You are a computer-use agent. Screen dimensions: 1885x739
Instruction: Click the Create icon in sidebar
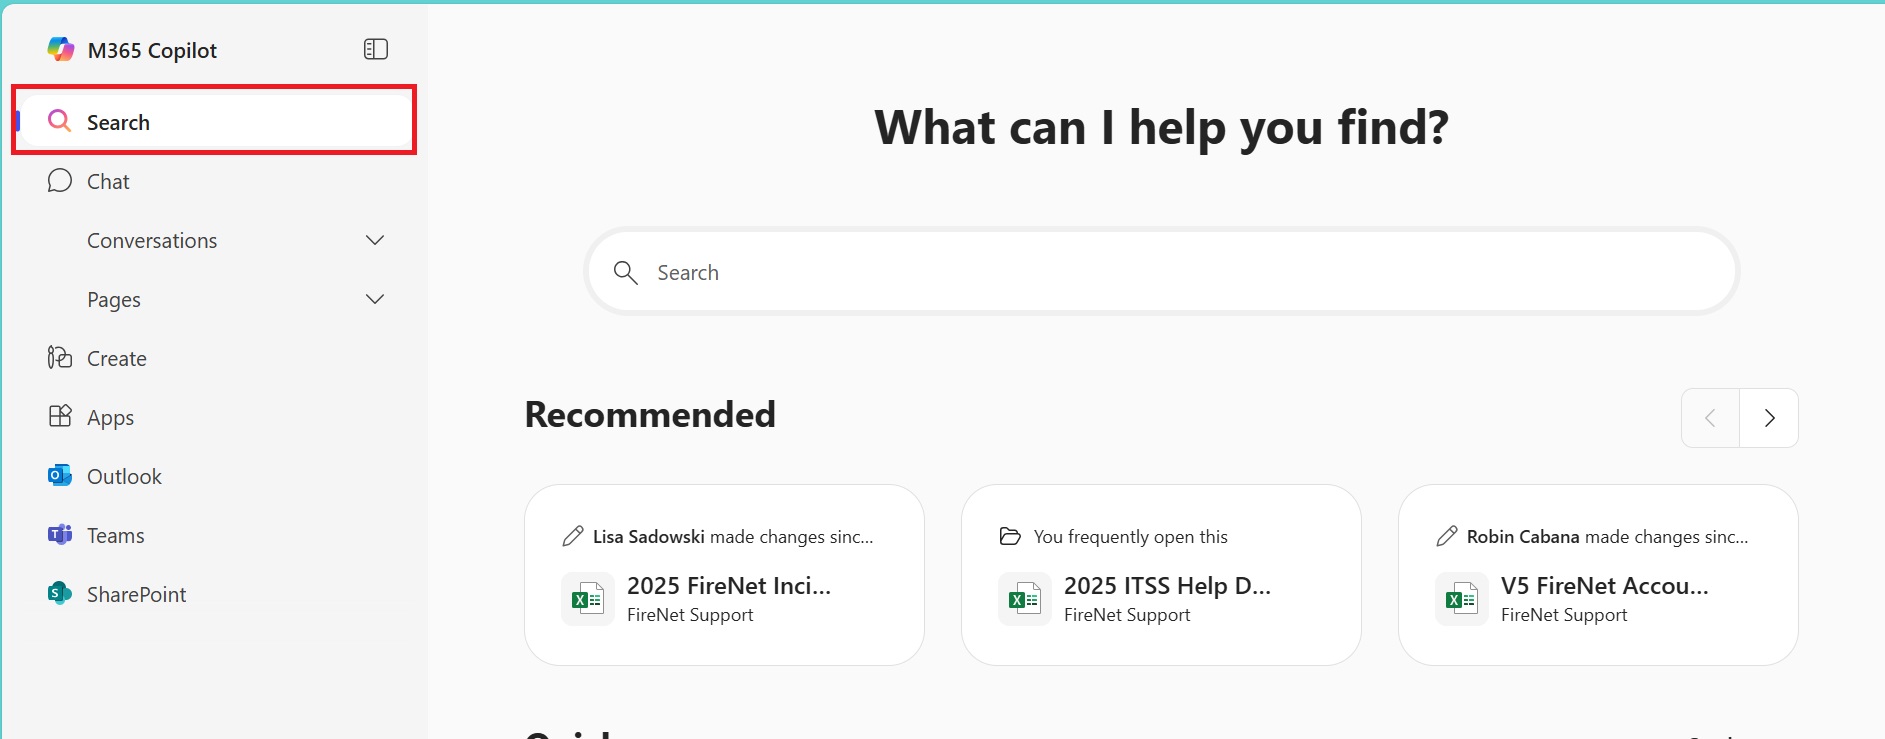(60, 358)
